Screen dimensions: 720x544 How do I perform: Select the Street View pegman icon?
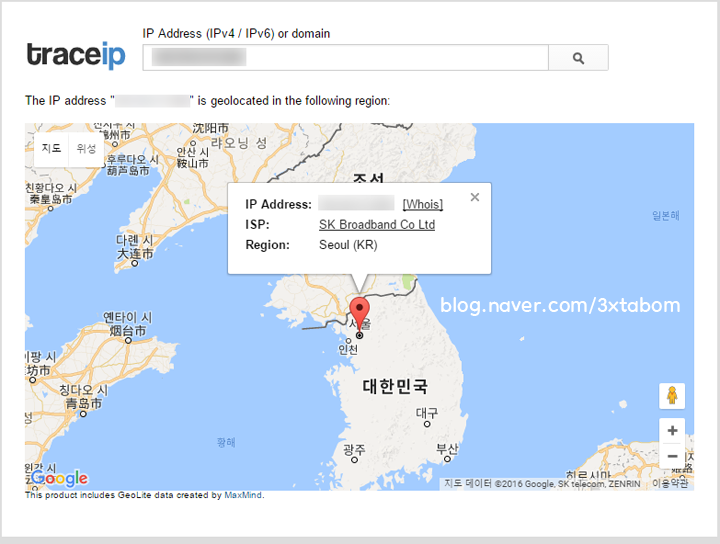672,396
